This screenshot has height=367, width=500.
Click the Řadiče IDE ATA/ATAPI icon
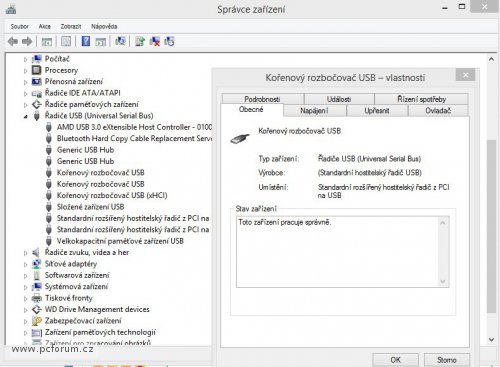pyautogui.click(x=37, y=93)
